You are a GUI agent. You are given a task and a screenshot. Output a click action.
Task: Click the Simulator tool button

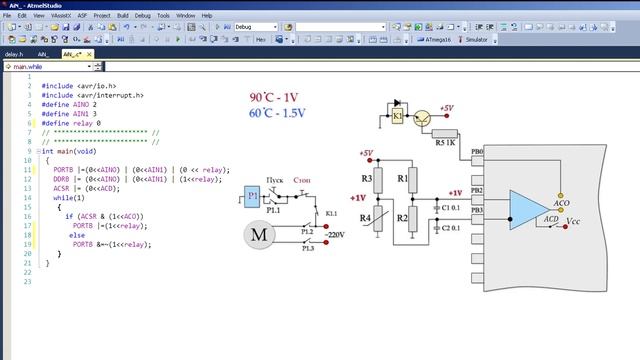473,40
